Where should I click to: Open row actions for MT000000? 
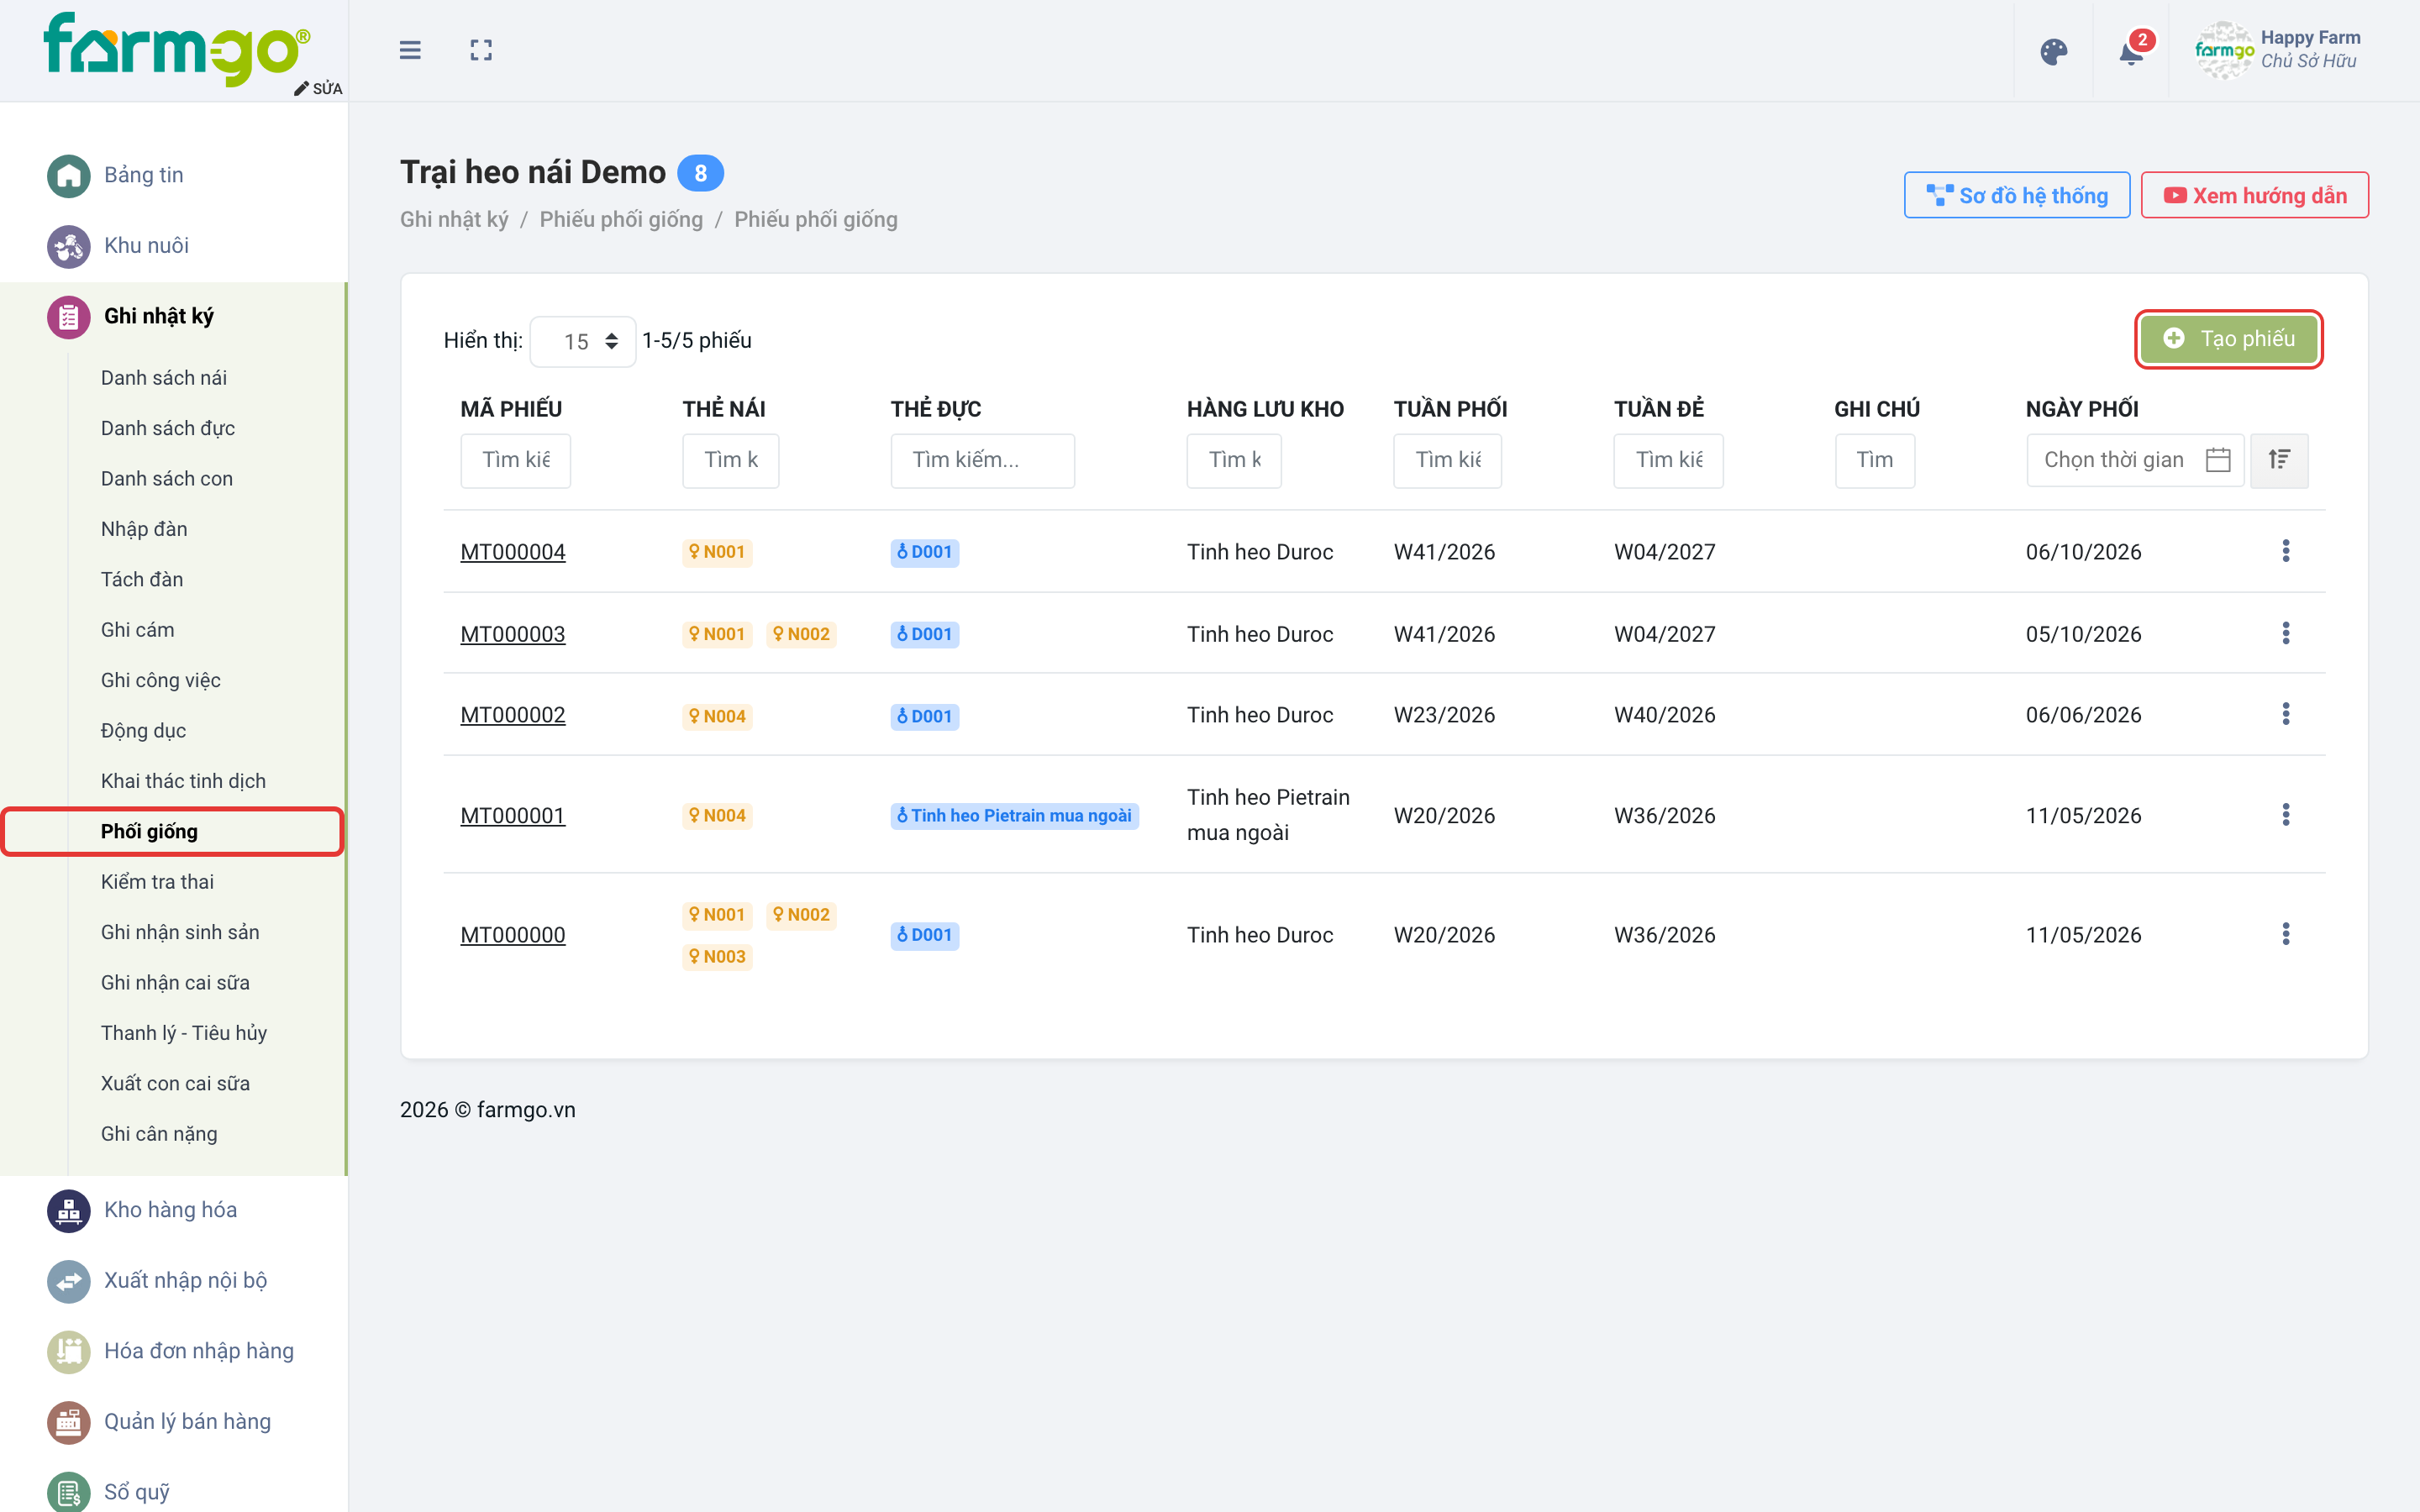pos(2285,934)
